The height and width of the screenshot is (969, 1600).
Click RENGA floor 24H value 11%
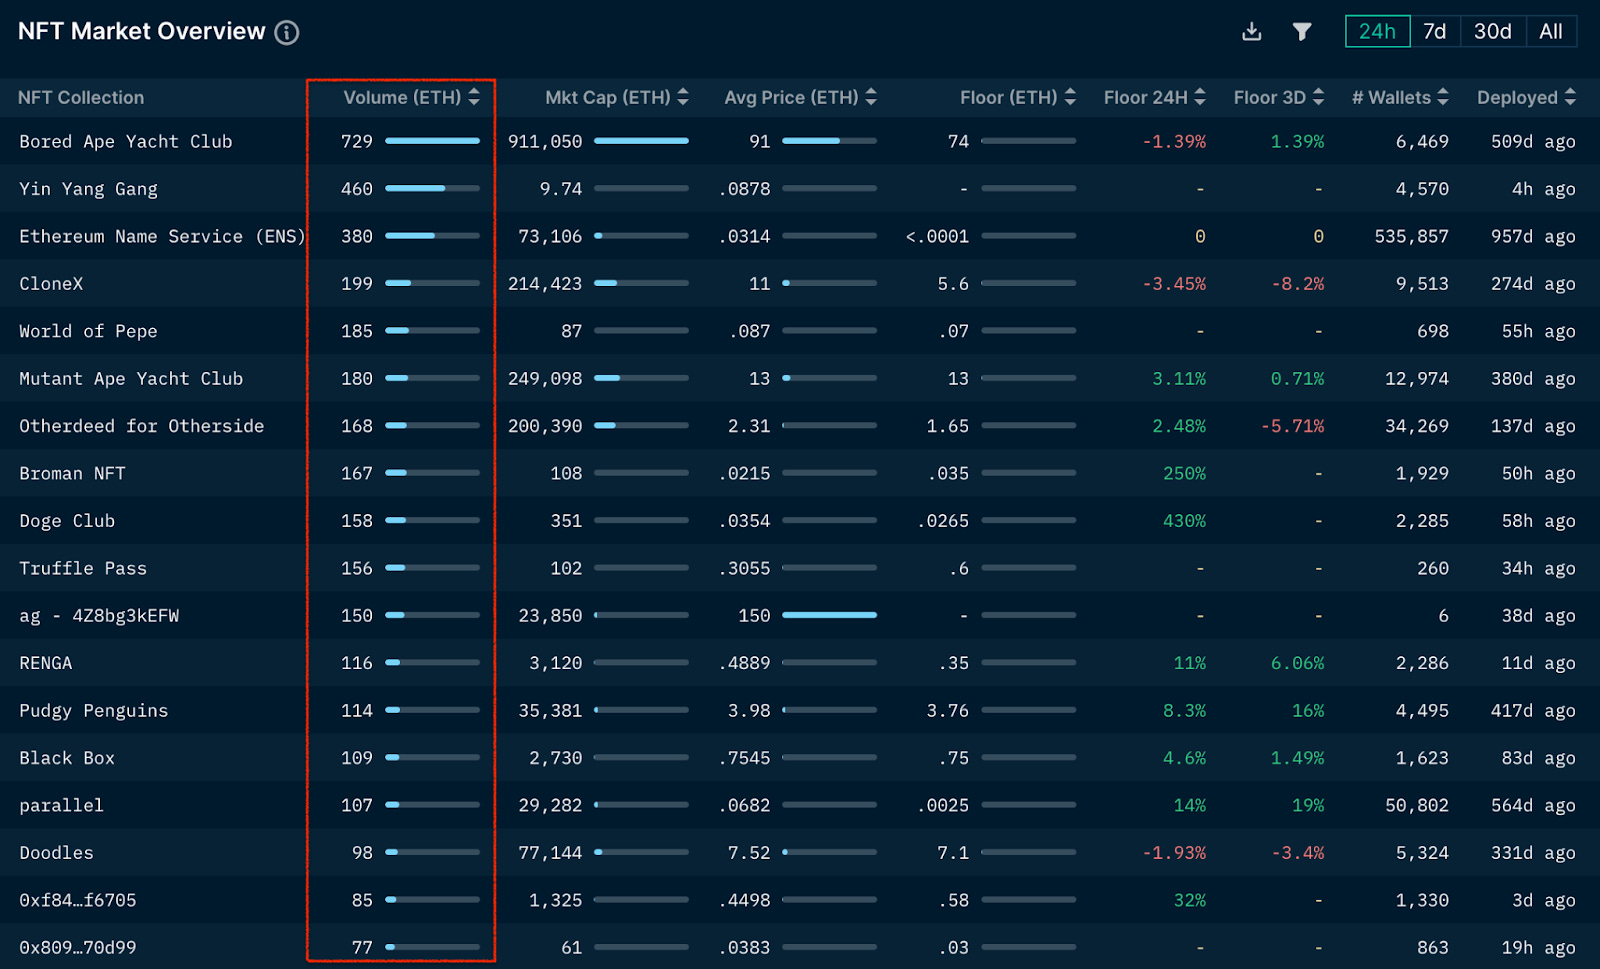pyautogui.click(x=1190, y=663)
